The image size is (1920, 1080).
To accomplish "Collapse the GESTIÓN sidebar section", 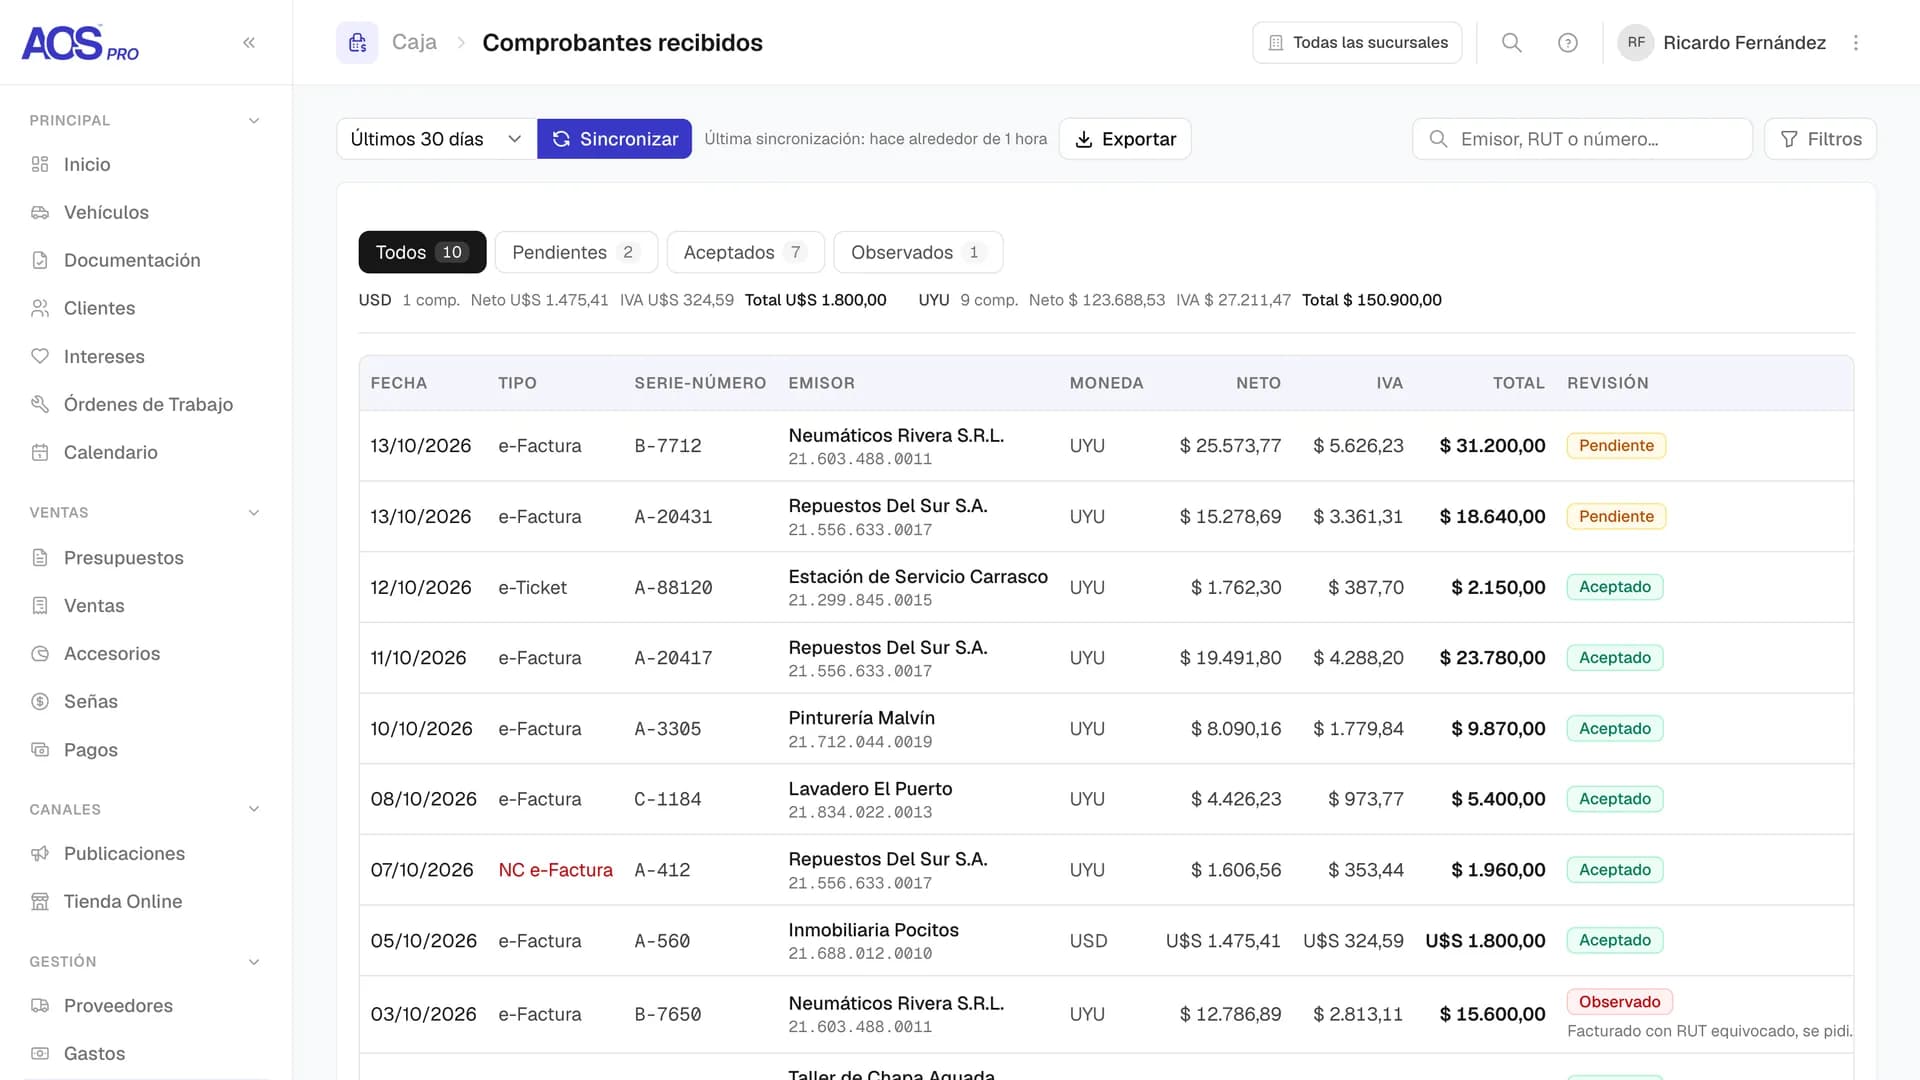I will coord(254,961).
